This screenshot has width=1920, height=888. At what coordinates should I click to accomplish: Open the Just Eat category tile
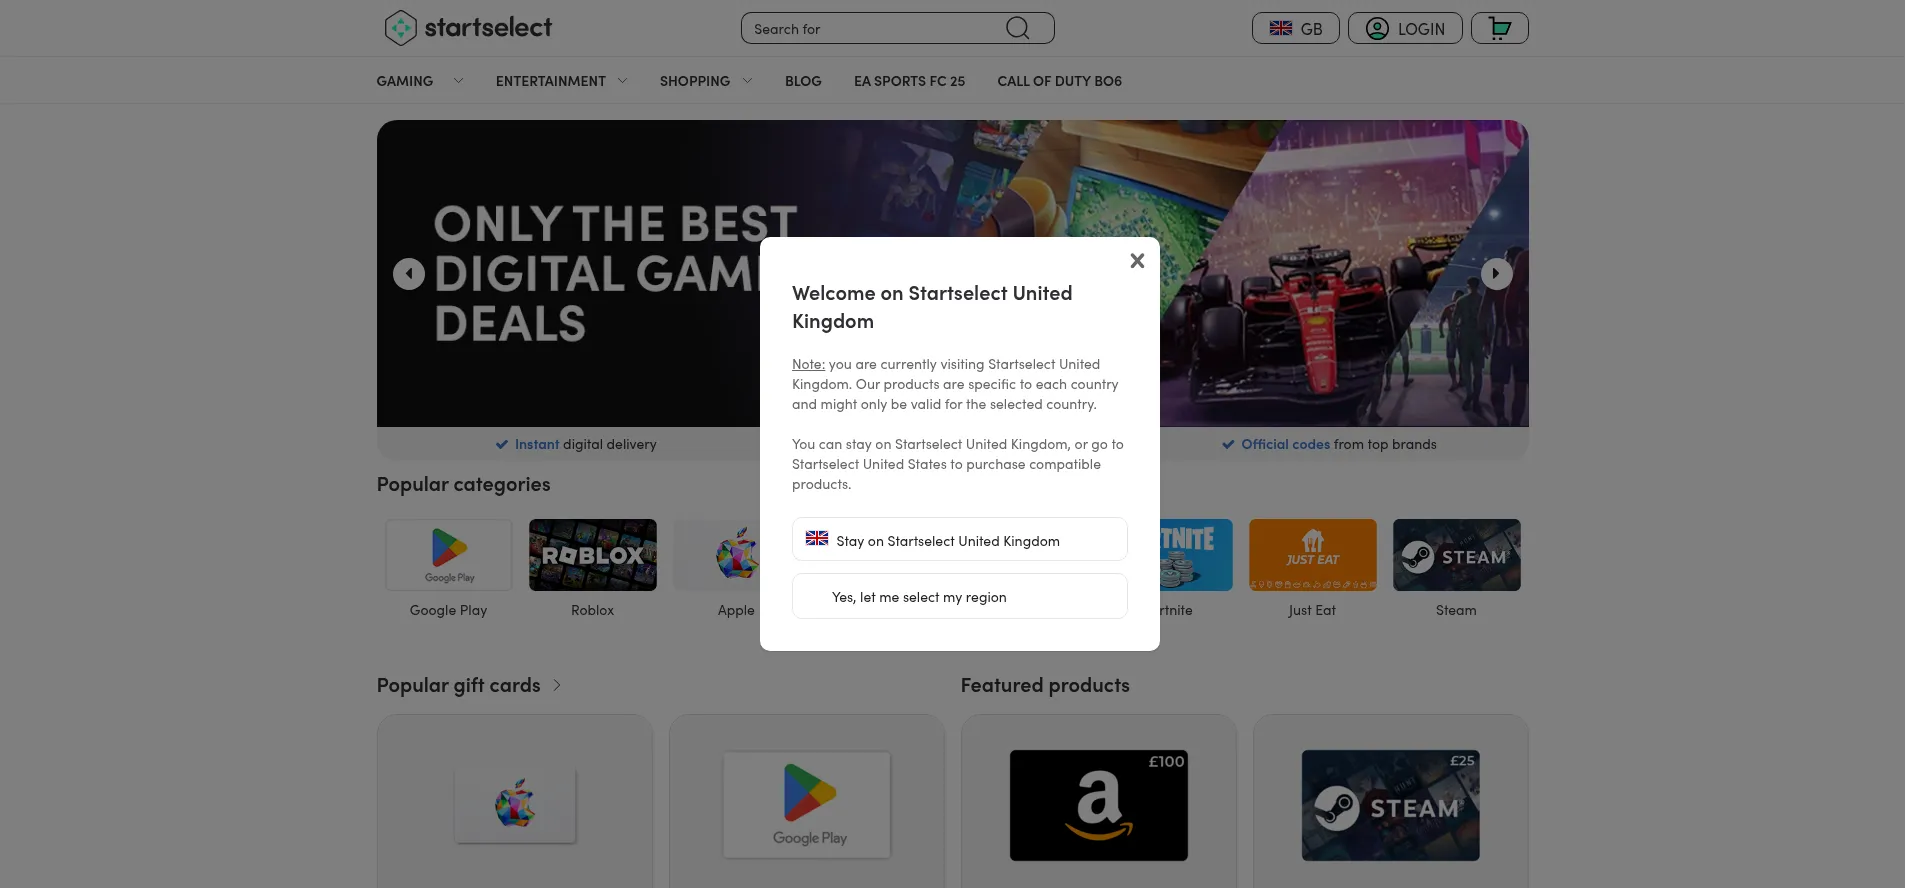pos(1313,555)
